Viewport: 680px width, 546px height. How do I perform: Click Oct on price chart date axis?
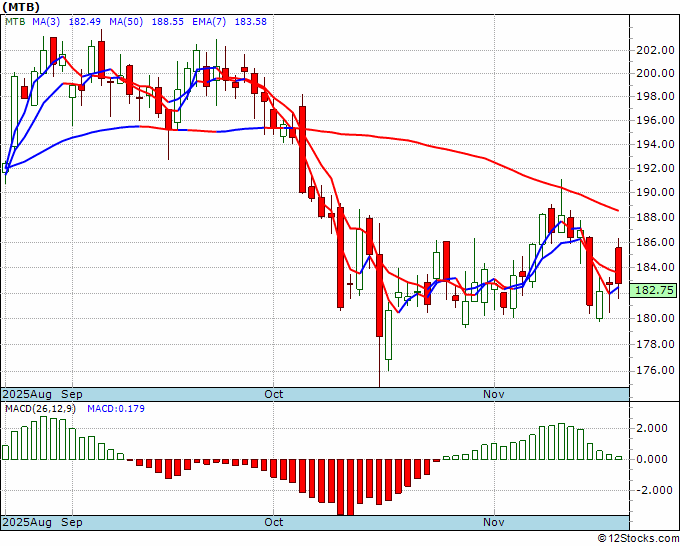274,394
